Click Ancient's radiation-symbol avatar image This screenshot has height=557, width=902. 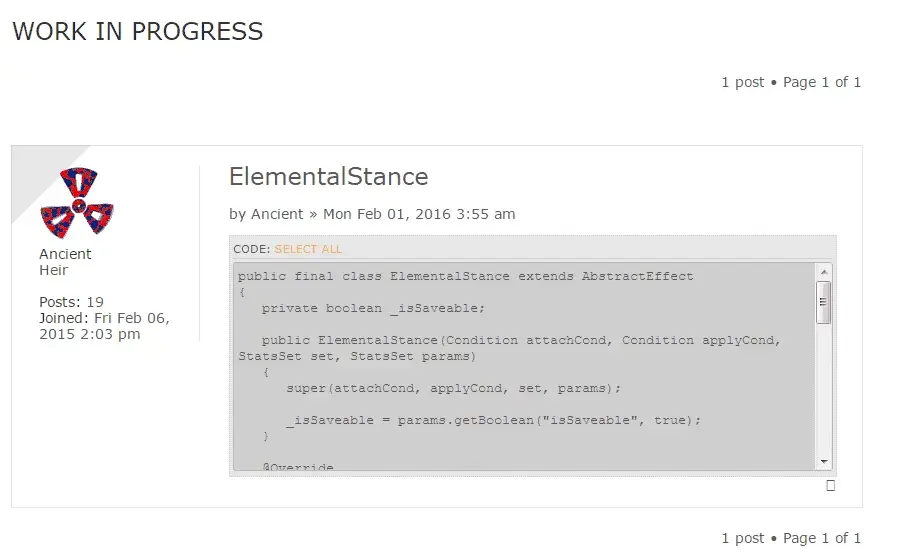pyautogui.click(x=77, y=203)
